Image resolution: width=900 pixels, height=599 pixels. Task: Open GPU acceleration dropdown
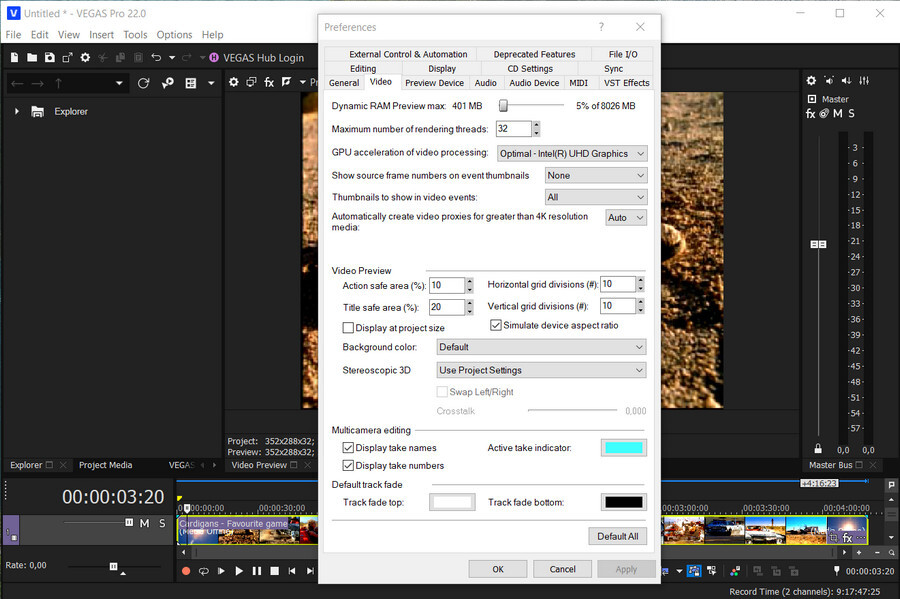(x=572, y=154)
